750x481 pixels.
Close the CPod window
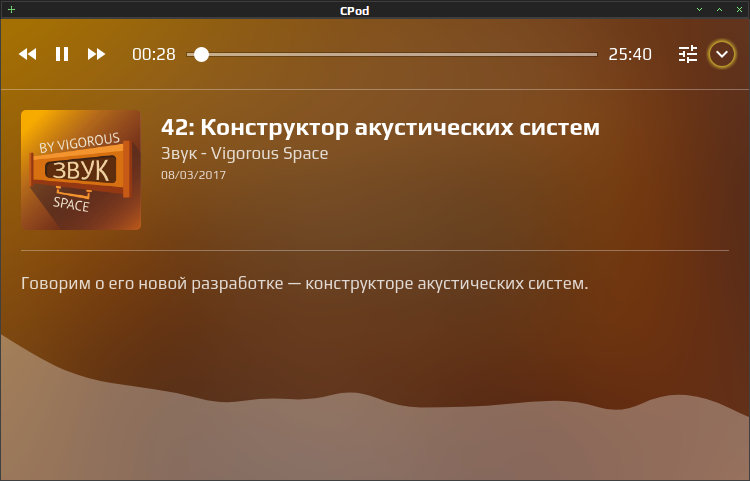739,10
